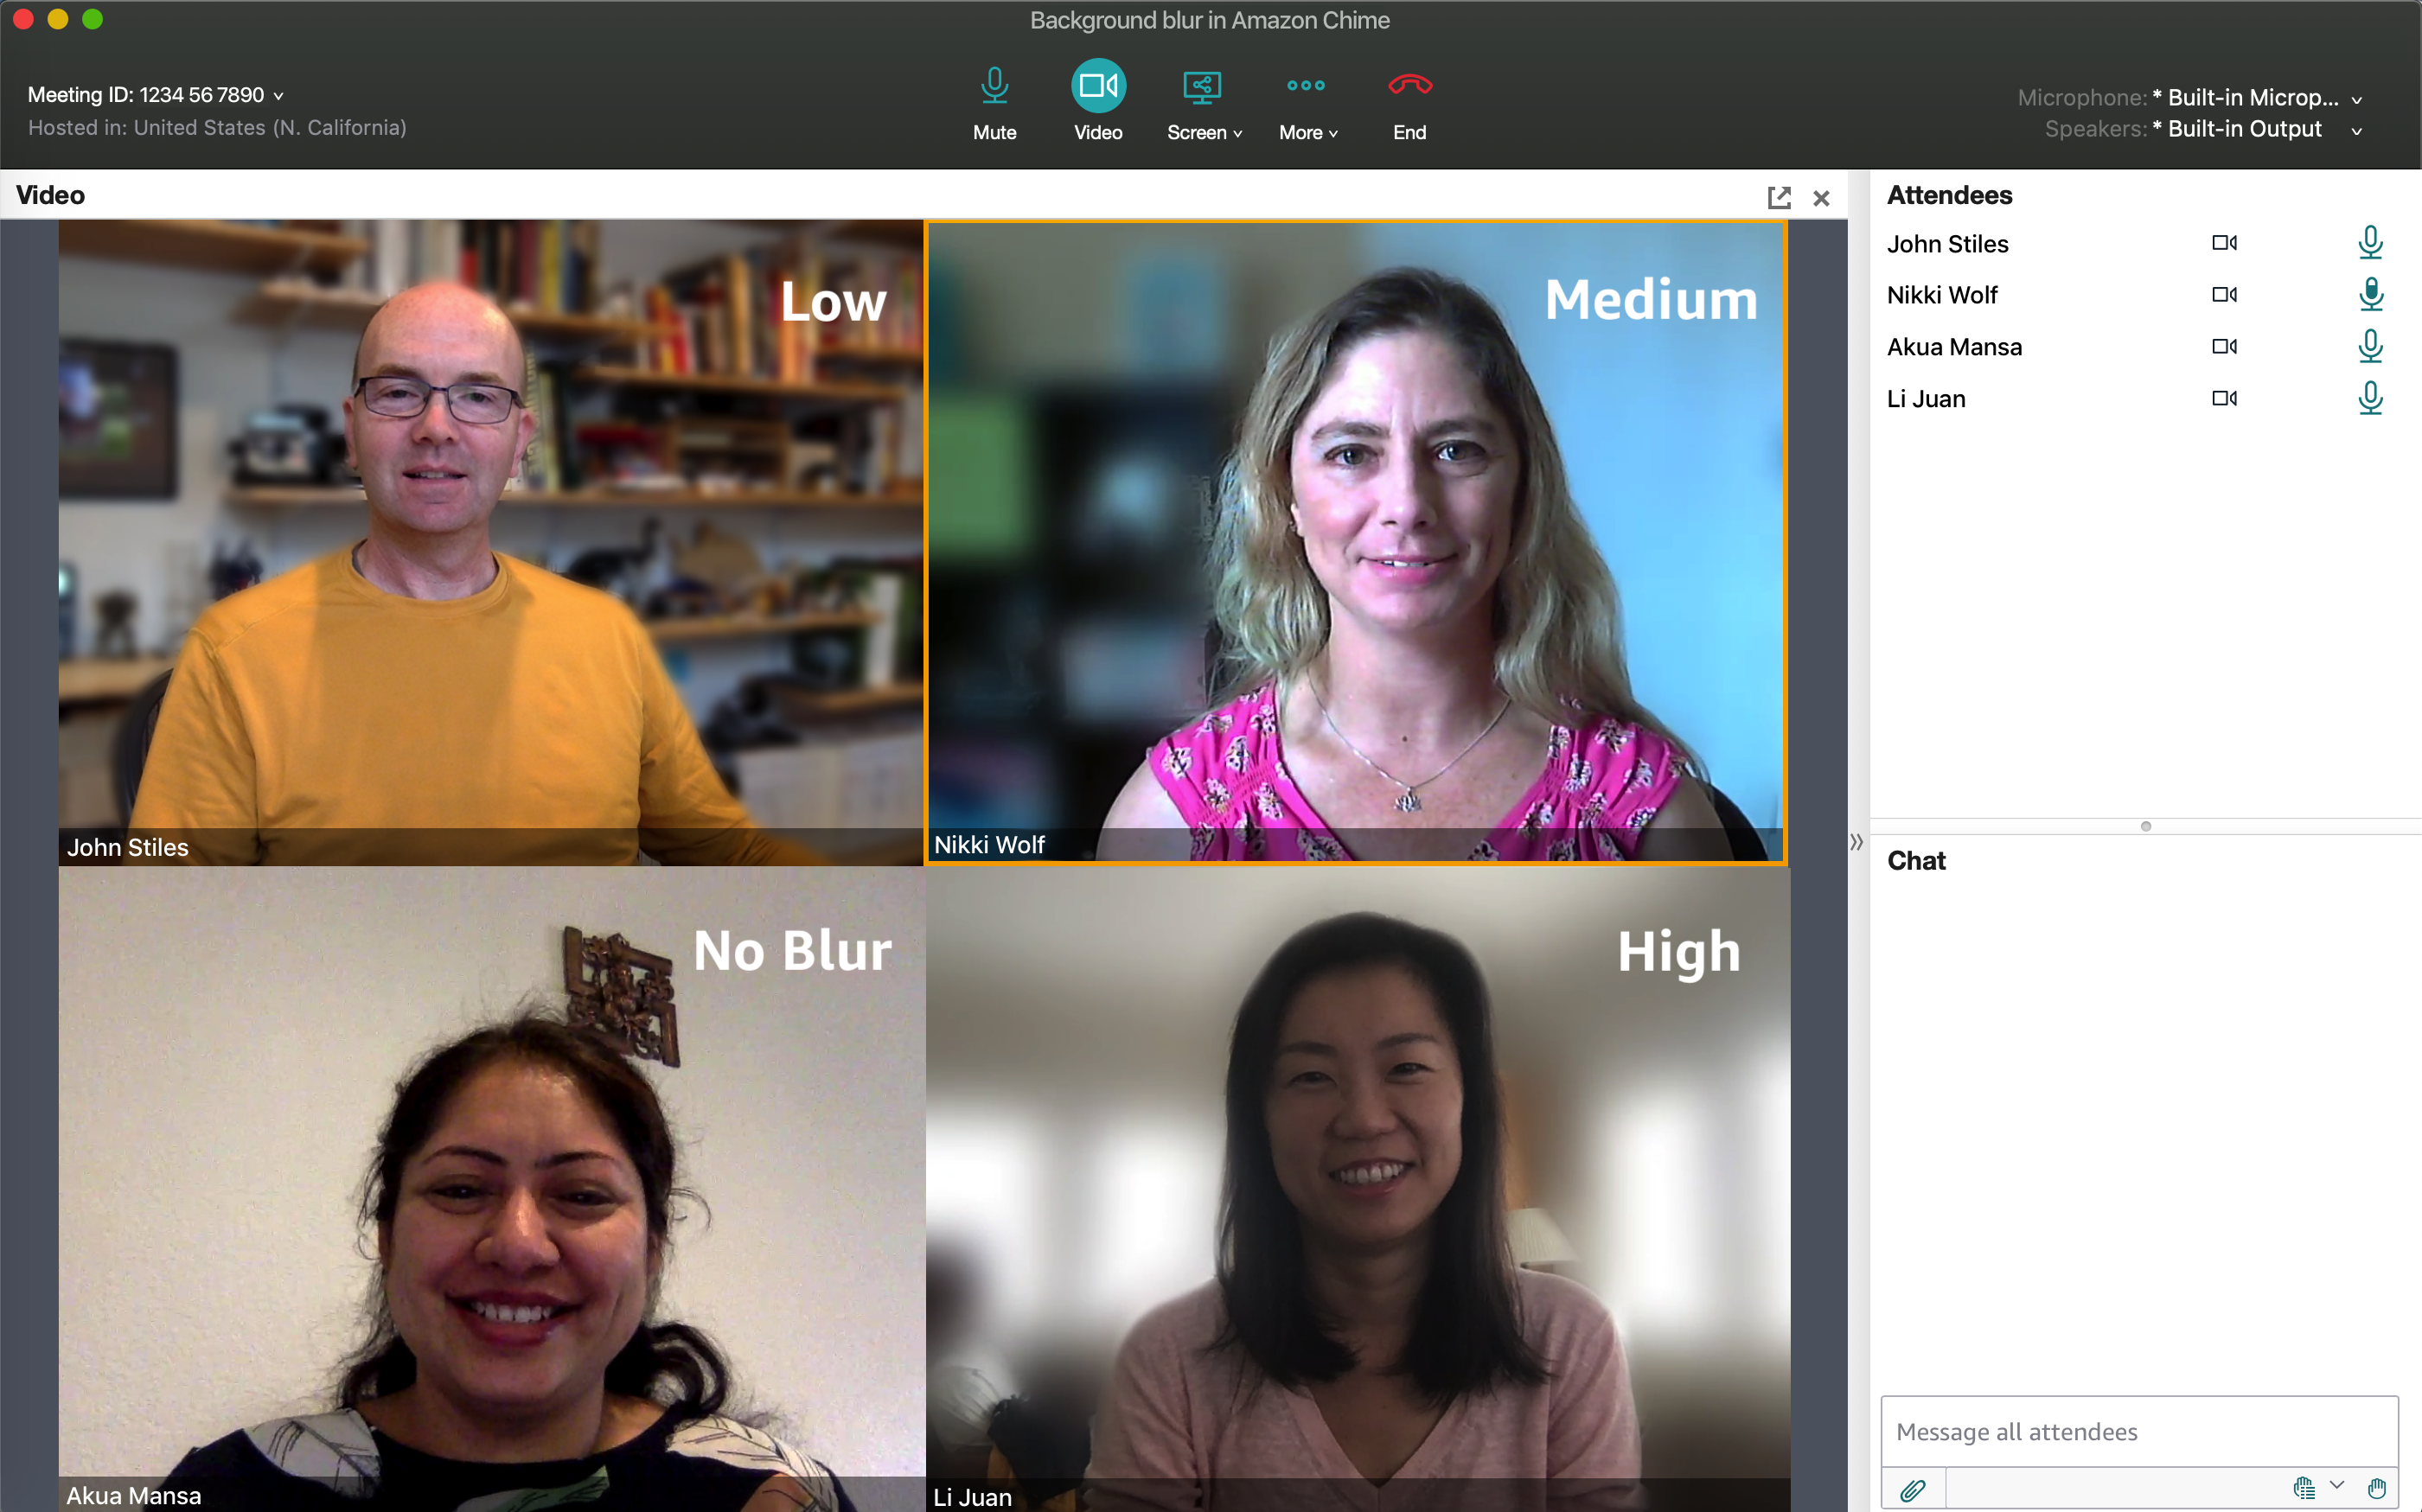
Task: Click the close video panel button
Action: [x=1821, y=195]
